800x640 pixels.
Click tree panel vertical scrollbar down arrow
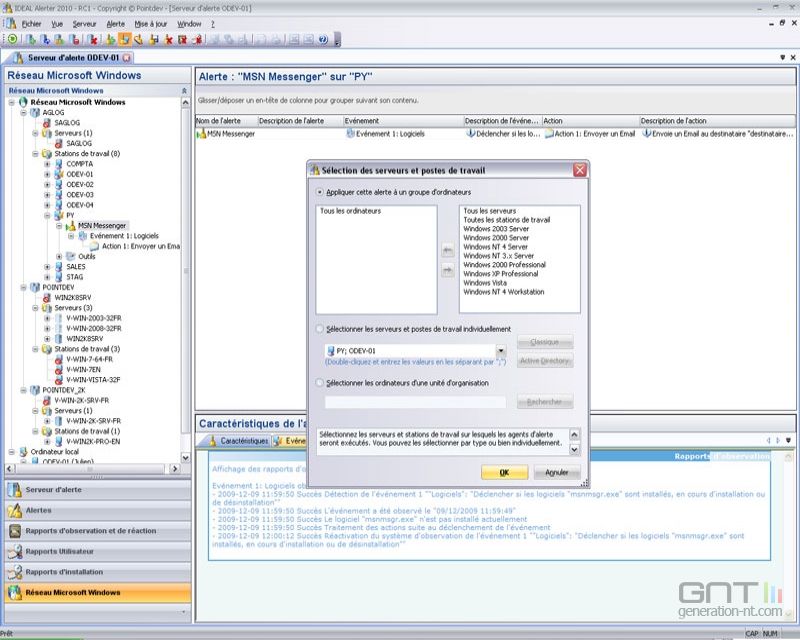(x=185, y=458)
